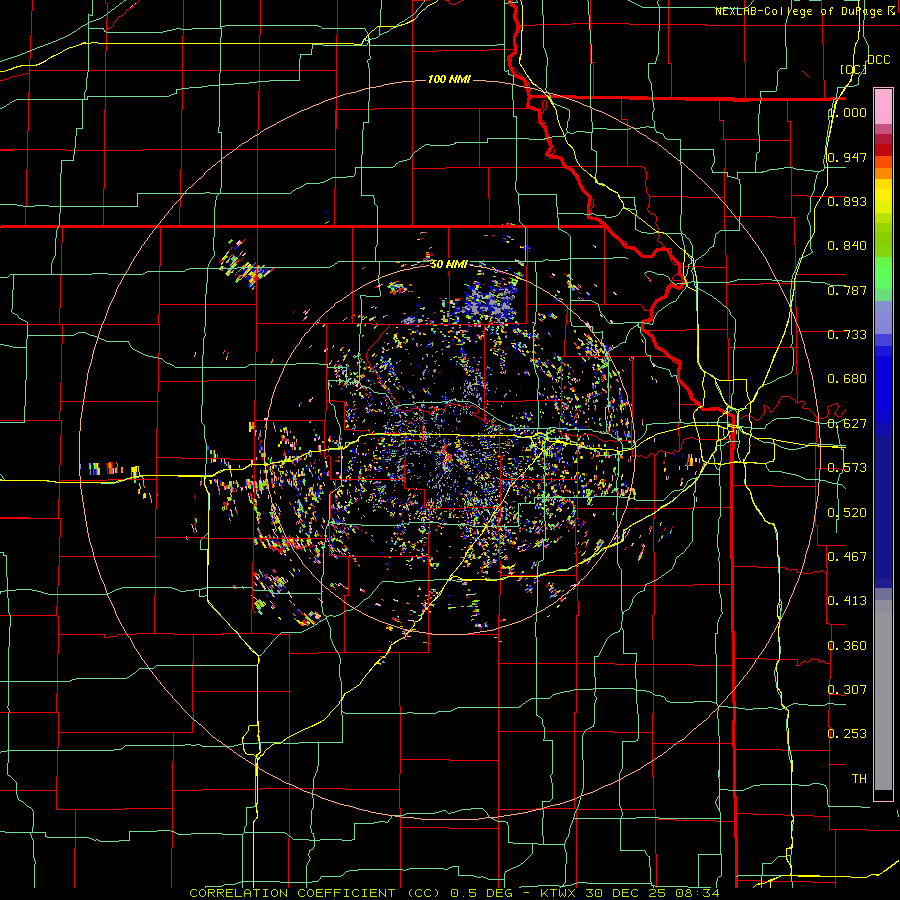Click the 0.893 scale value
Viewport: 900px width, 900px height.
(x=847, y=201)
